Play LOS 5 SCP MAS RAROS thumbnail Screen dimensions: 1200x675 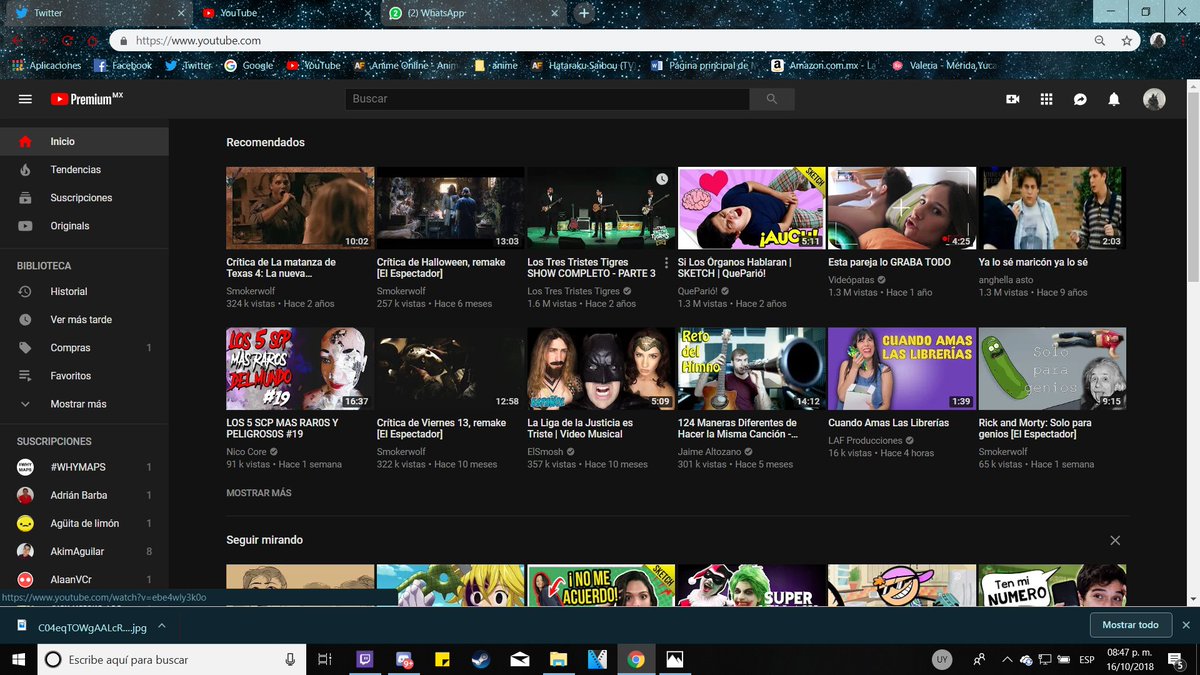pyautogui.click(x=300, y=369)
